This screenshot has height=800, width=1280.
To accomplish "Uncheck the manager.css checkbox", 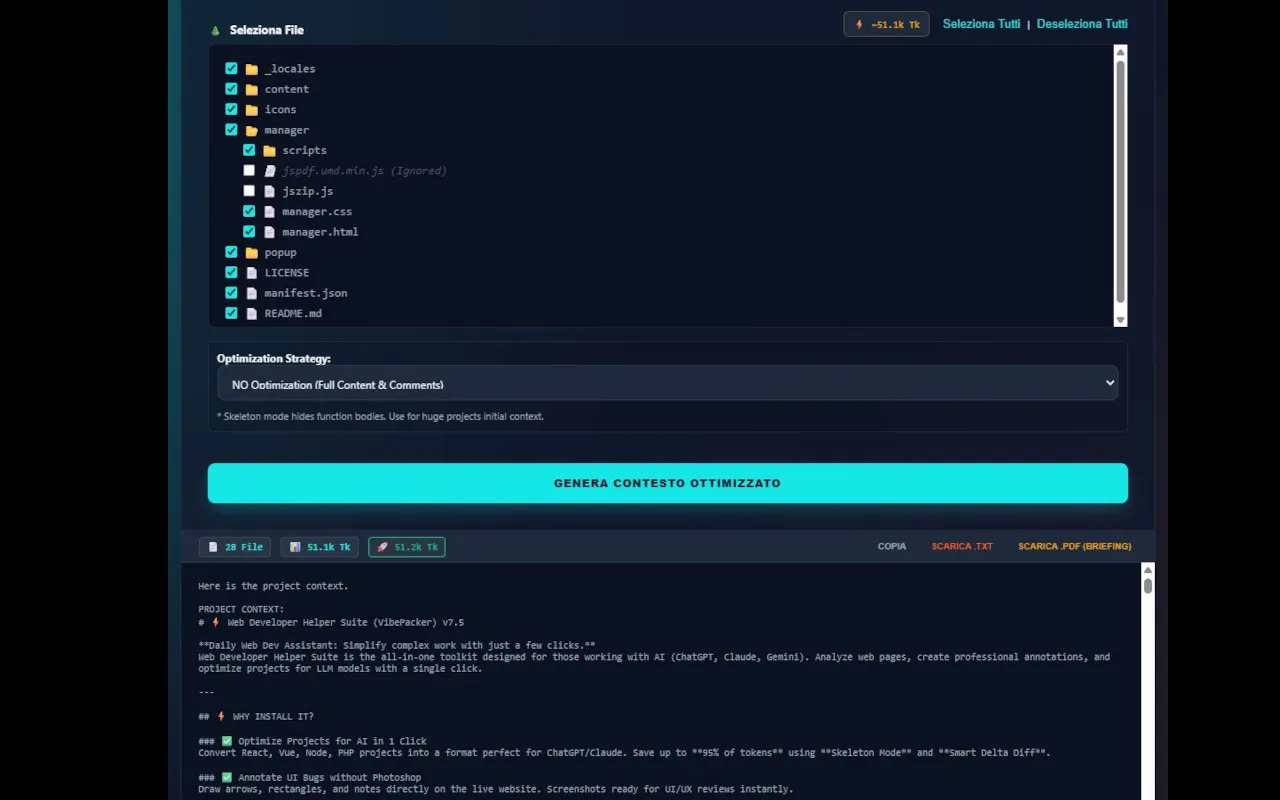I will [249, 211].
